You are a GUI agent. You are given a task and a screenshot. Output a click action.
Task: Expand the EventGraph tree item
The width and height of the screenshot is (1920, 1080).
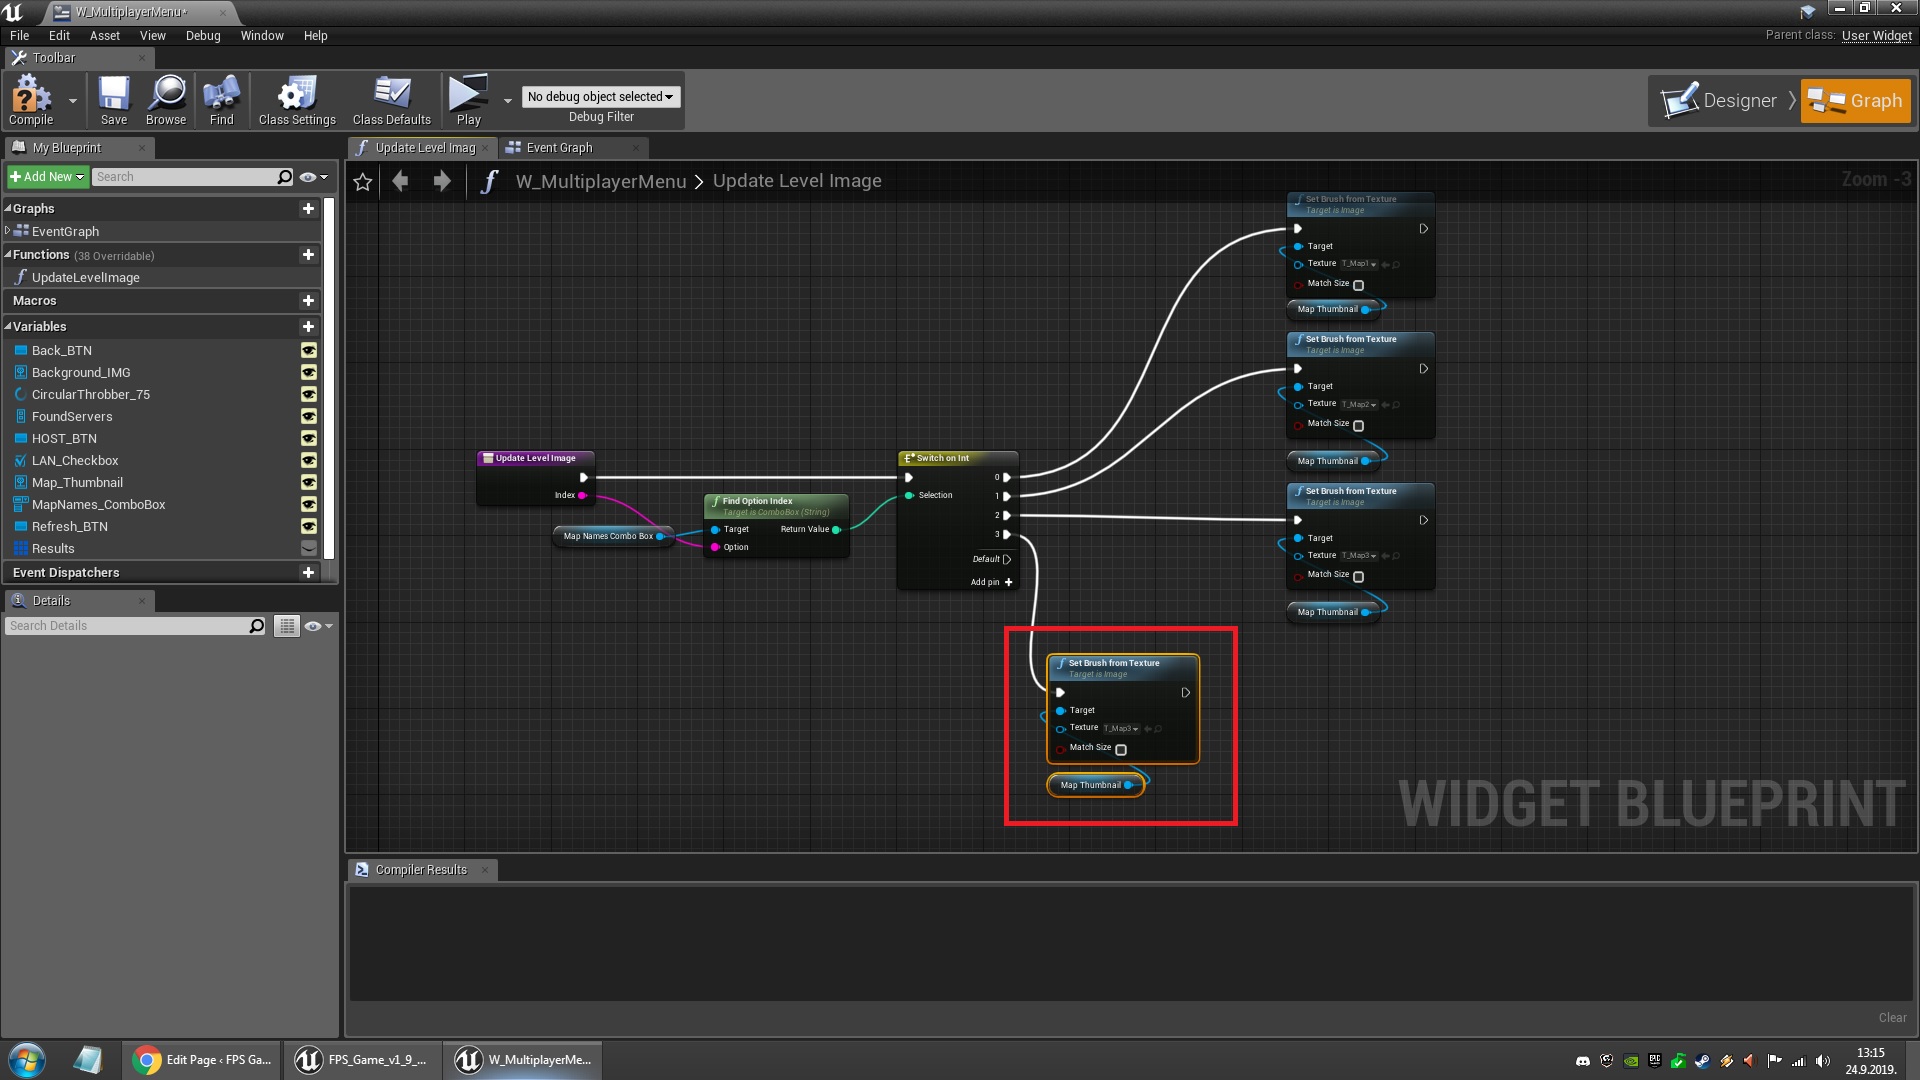click(8, 231)
